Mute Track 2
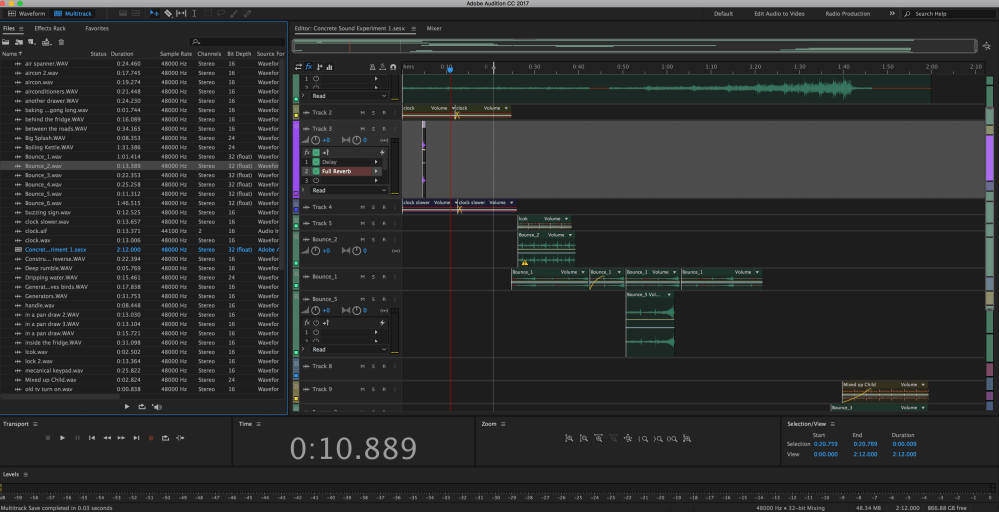The image size is (999, 512). (362, 113)
